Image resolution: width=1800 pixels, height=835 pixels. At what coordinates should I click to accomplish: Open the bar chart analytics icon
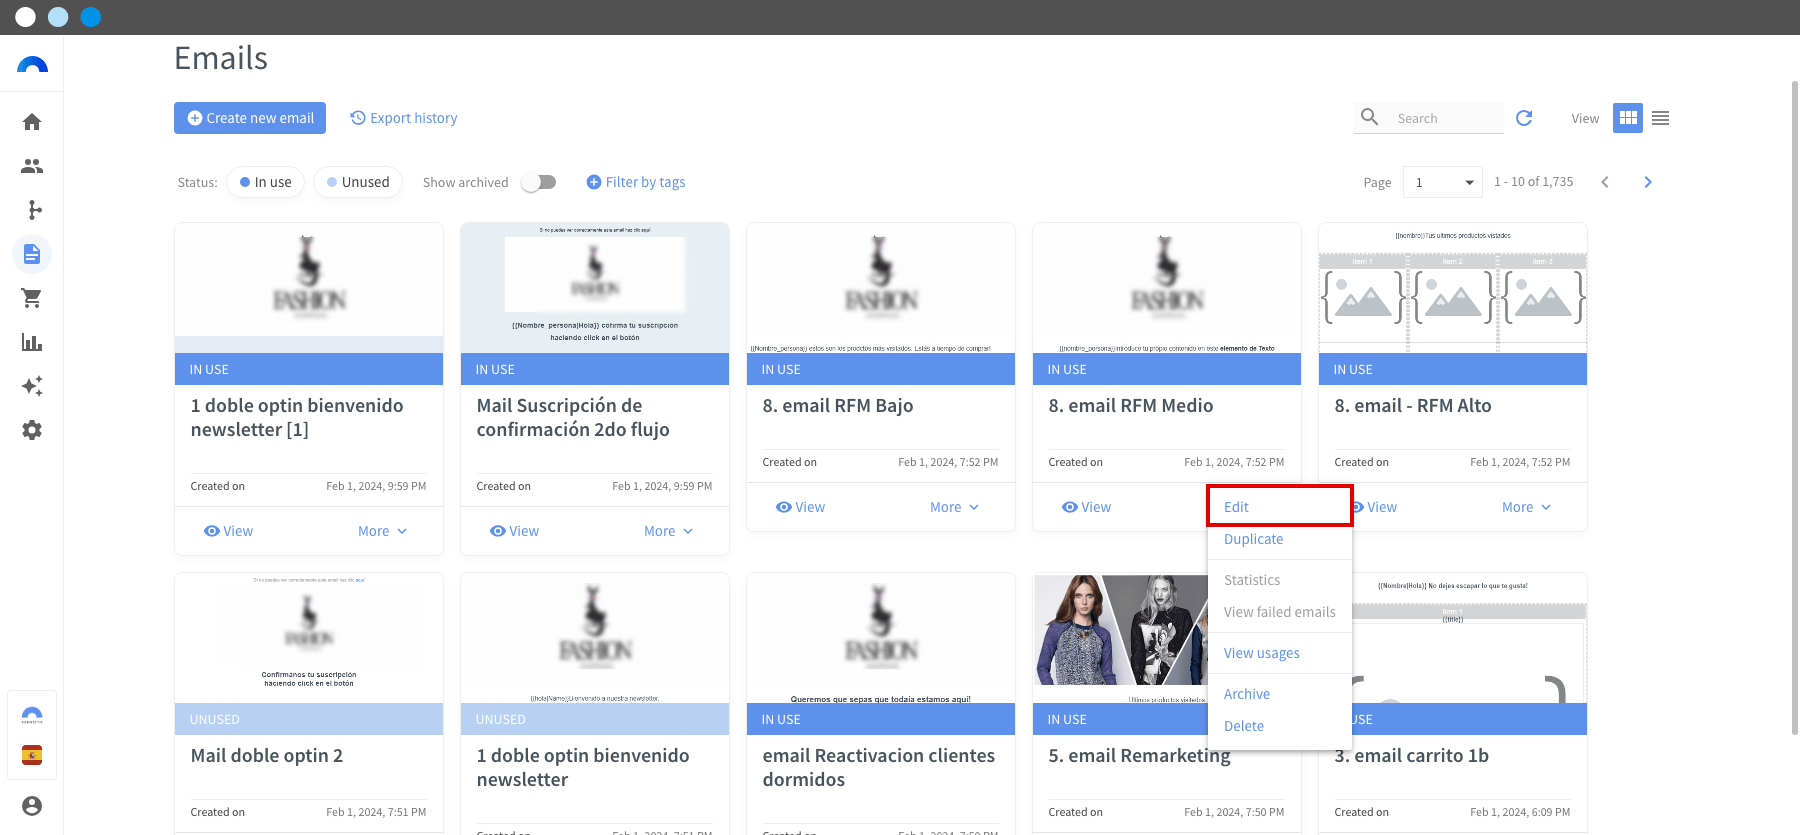32,342
